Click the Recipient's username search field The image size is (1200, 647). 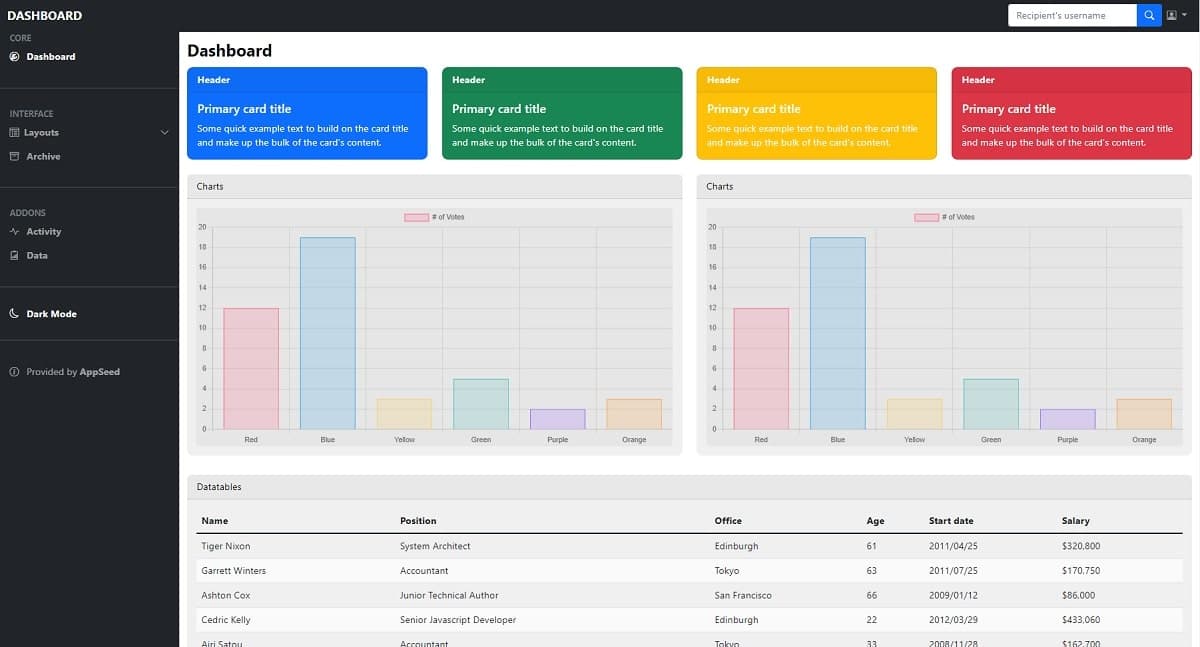coord(1071,15)
